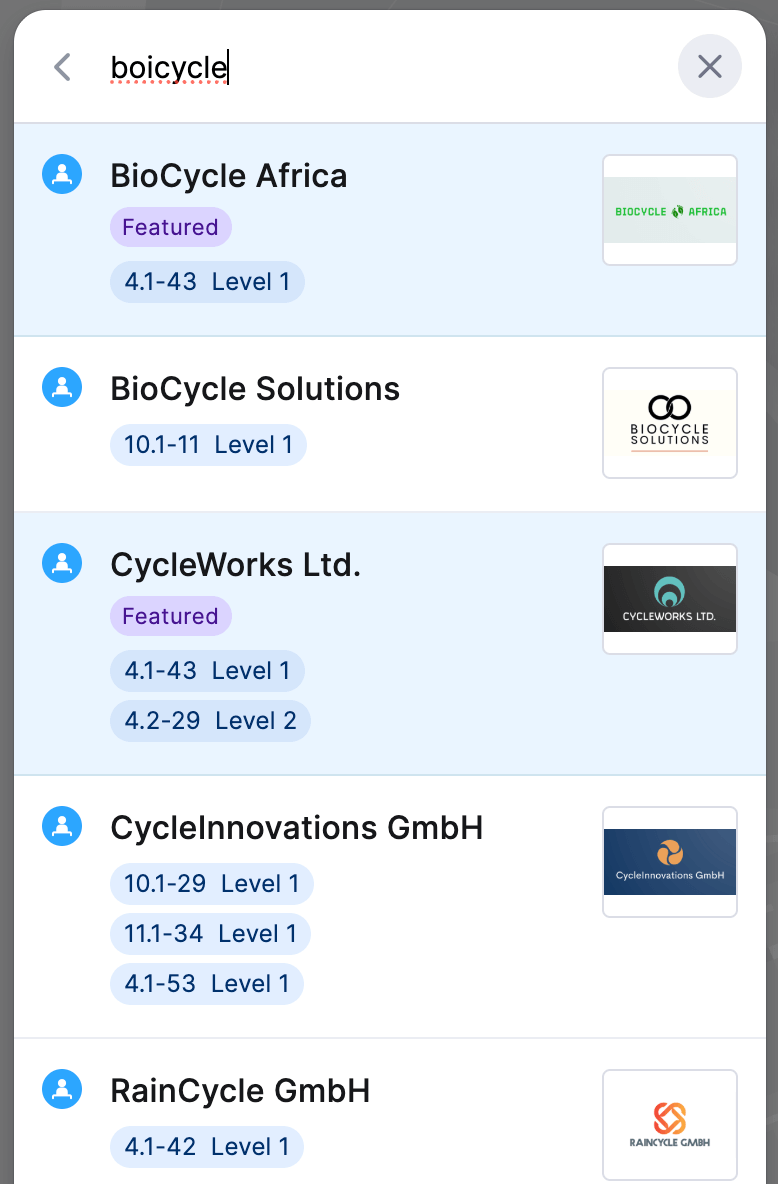Open the CycleWorks Ltd. logo thumbnail

coord(669,599)
